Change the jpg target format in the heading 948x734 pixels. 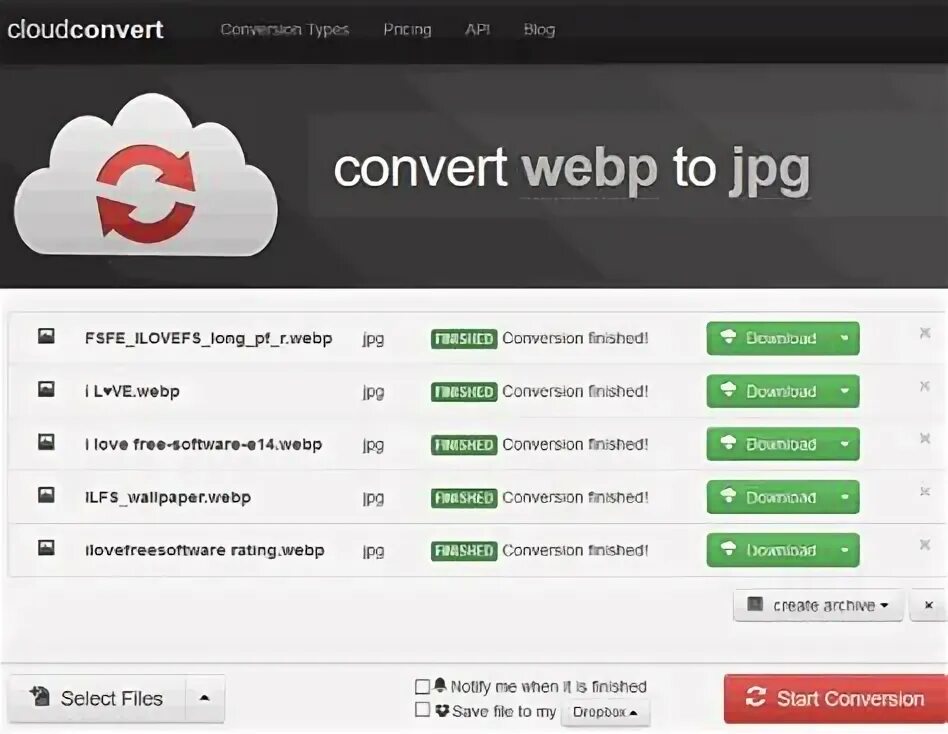[x=769, y=170]
